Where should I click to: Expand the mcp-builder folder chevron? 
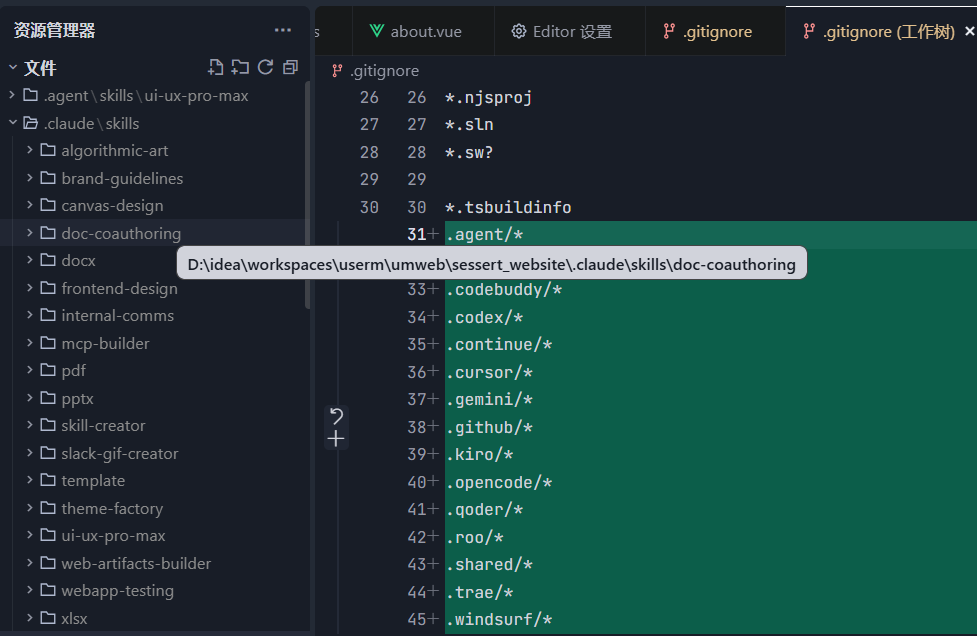click(30, 343)
